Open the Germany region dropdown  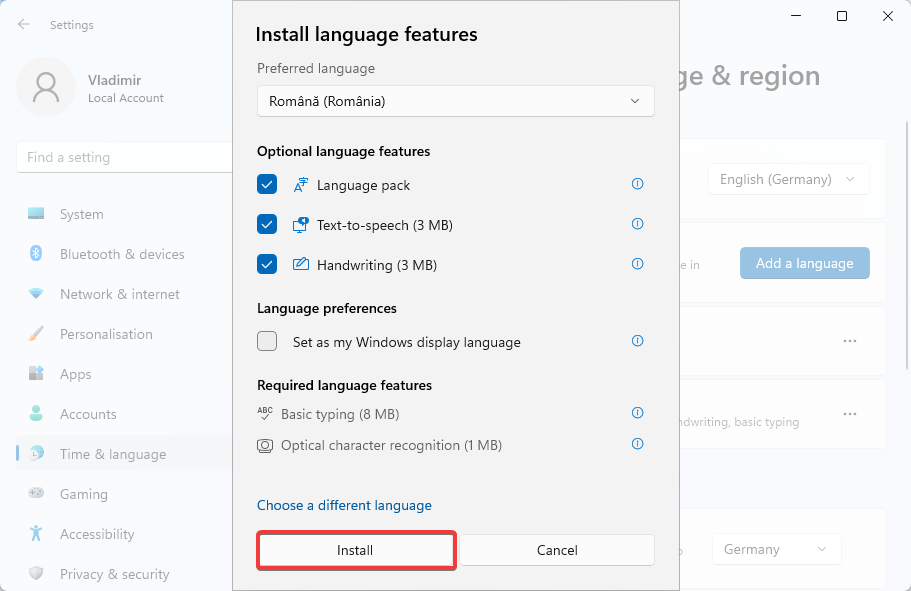pyautogui.click(x=776, y=549)
